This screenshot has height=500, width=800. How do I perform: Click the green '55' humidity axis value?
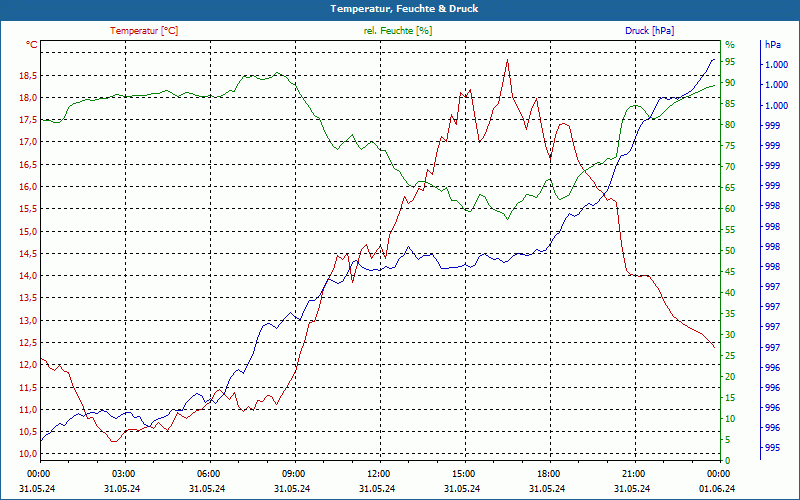coord(730,230)
